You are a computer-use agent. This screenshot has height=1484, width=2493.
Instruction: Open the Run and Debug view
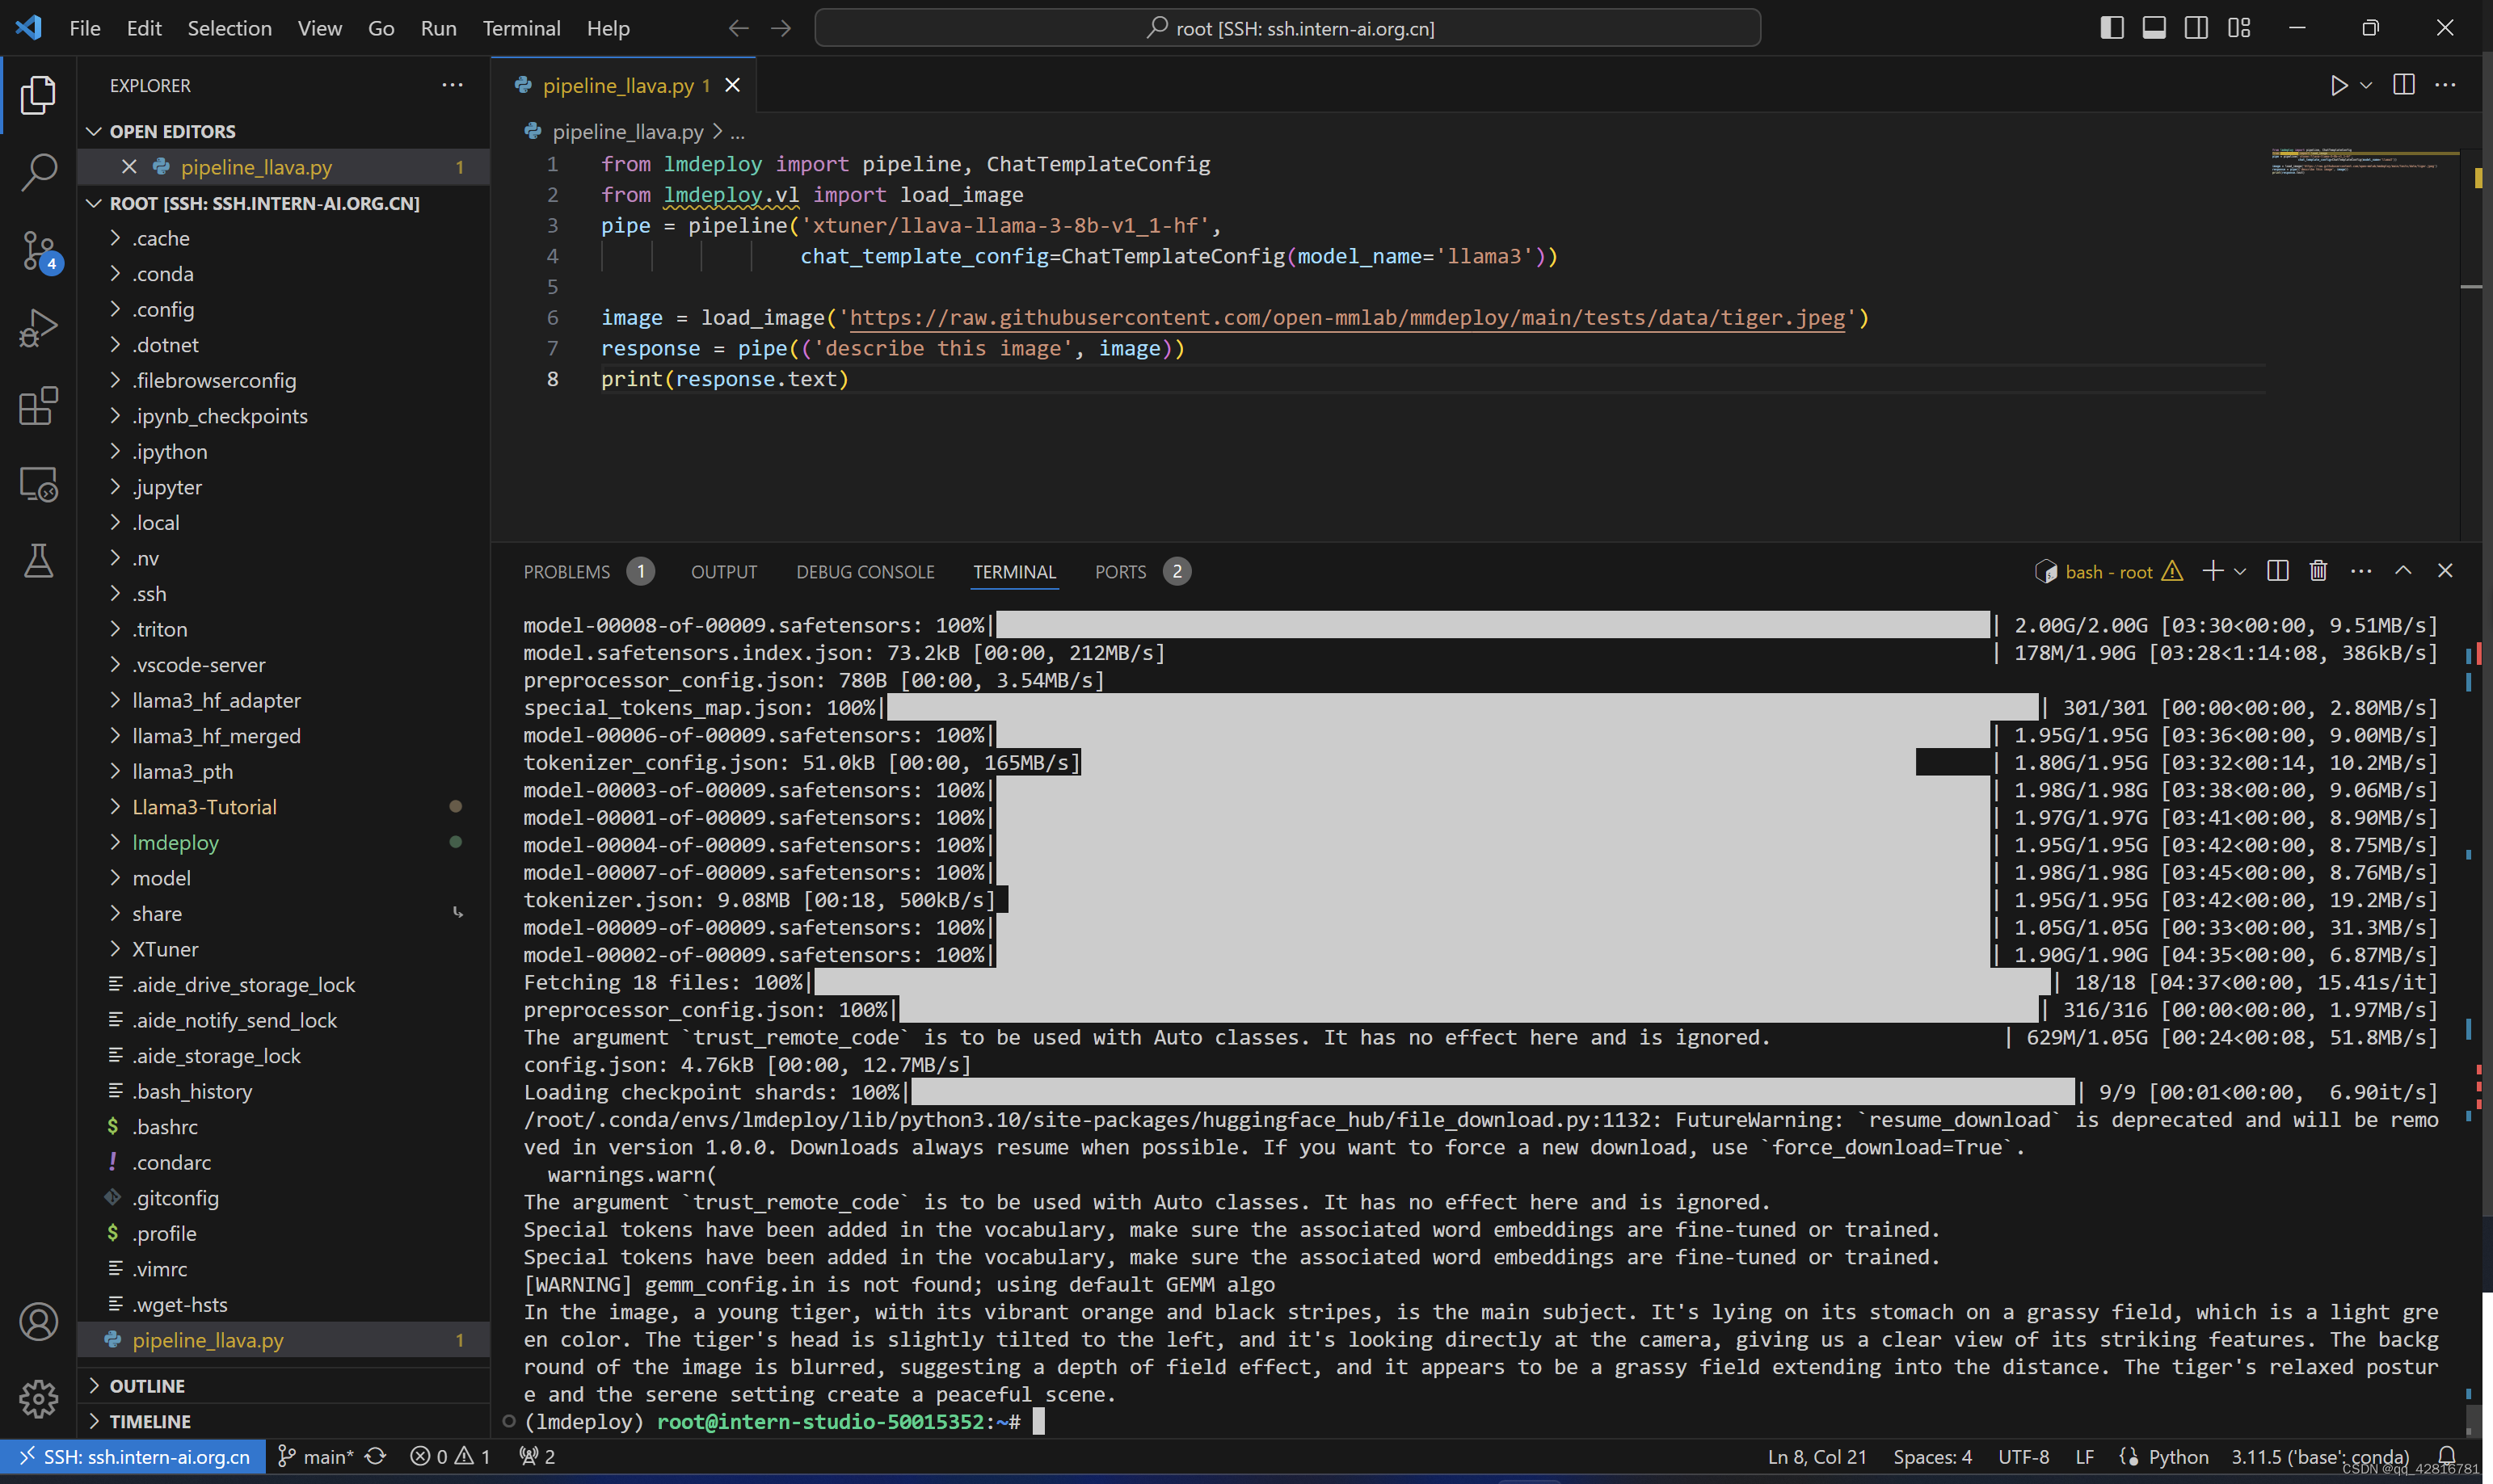point(38,328)
